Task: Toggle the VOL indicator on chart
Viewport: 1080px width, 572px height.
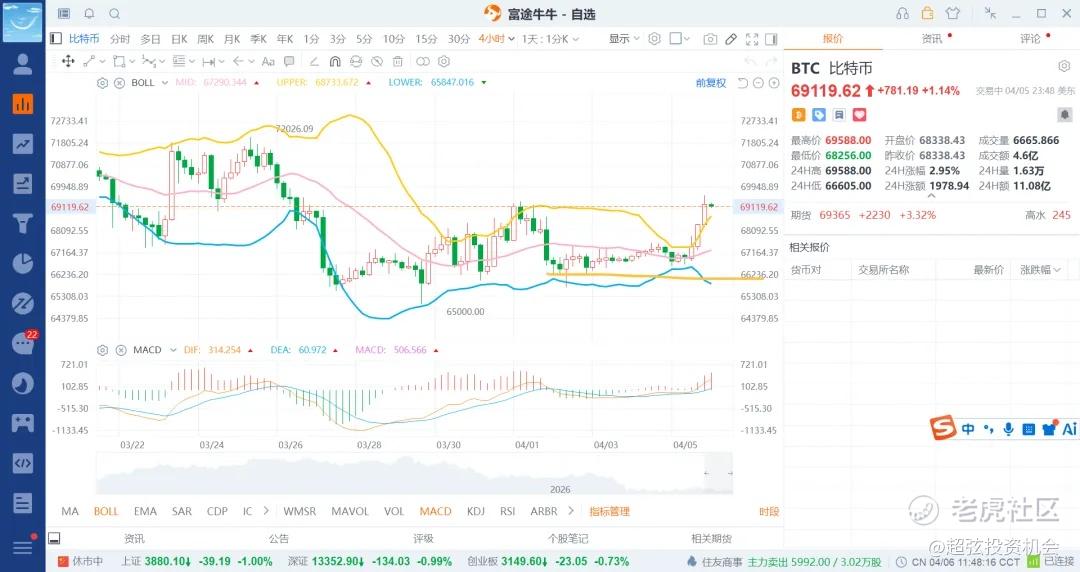Action: pos(394,511)
